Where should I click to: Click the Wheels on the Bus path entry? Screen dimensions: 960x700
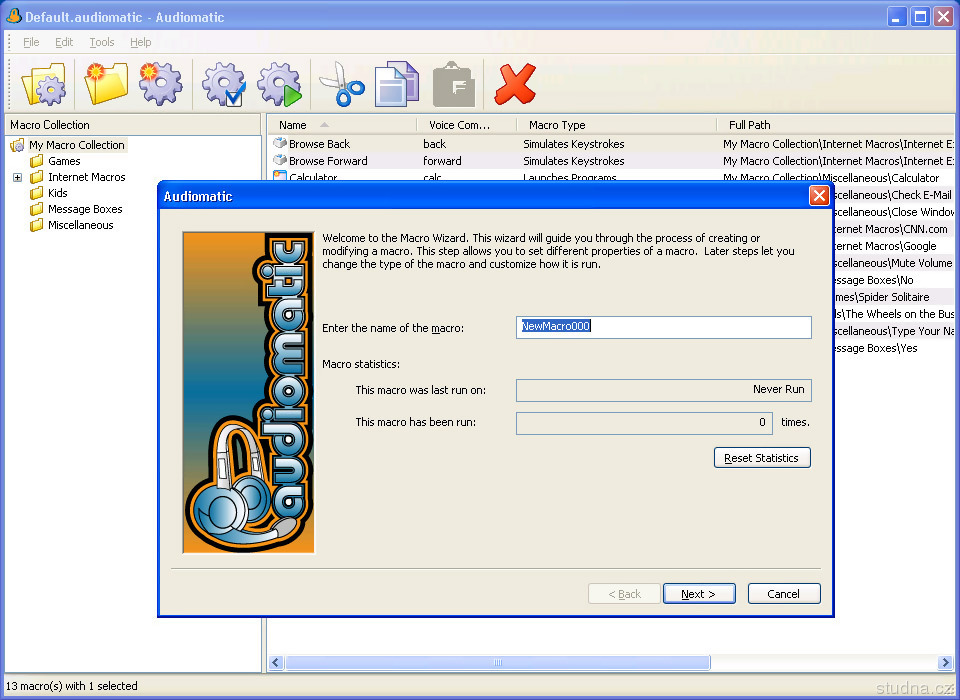894,314
